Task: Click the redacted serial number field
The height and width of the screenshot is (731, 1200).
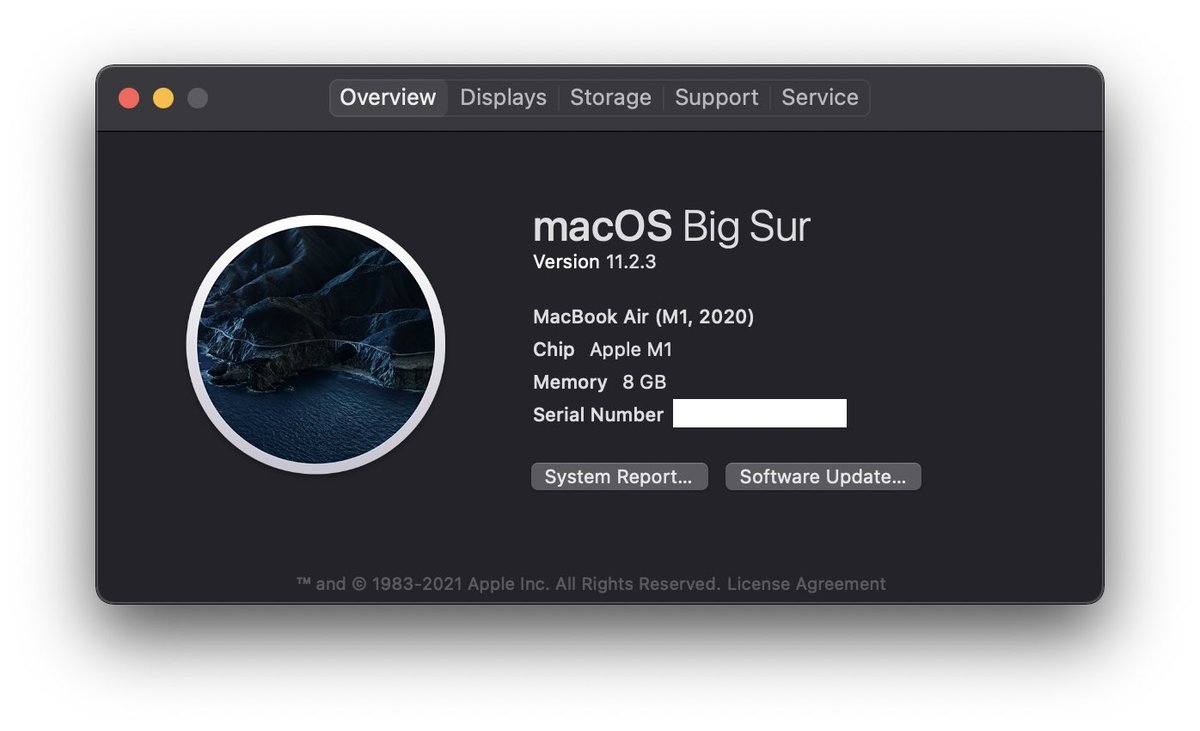Action: [760, 413]
